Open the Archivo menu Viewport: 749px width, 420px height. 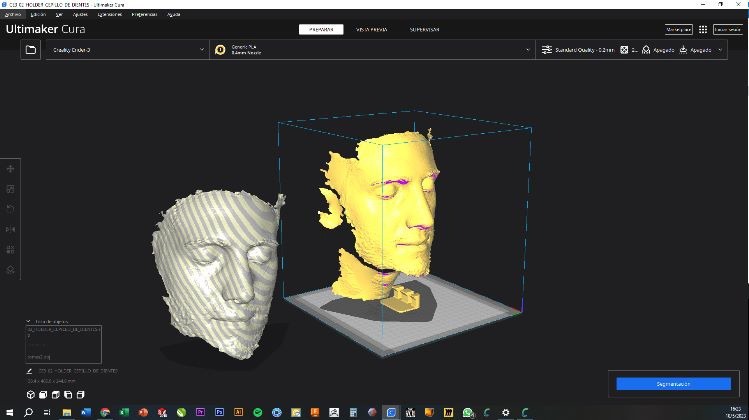coord(12,14)
